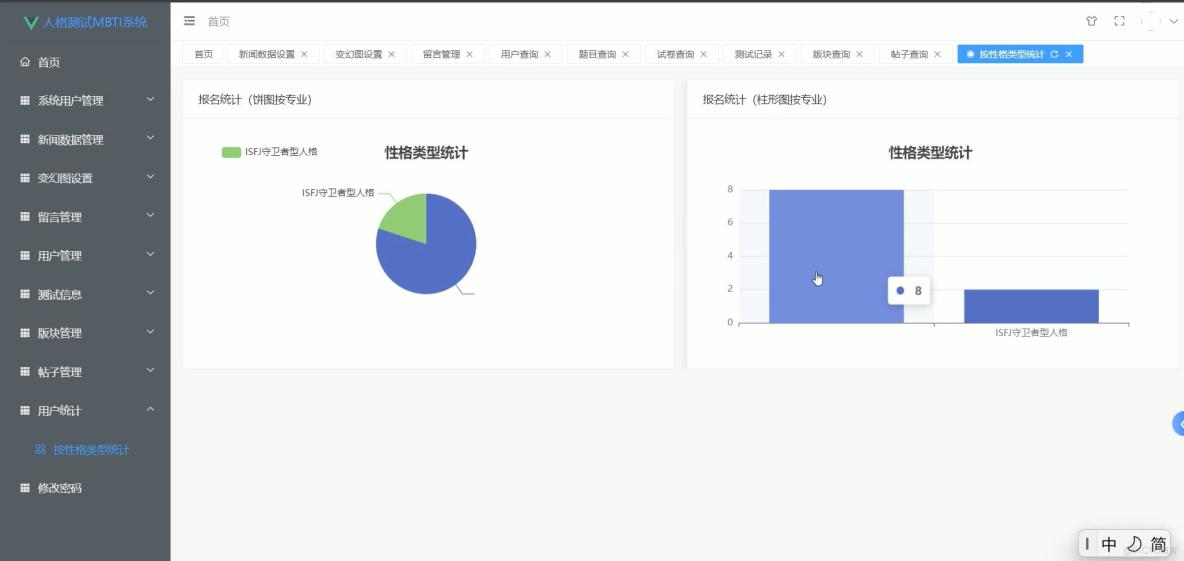Toggle fullscreen icon in top header
Viewport: 1184px width, 561px height.
(x=1120, y=21)
